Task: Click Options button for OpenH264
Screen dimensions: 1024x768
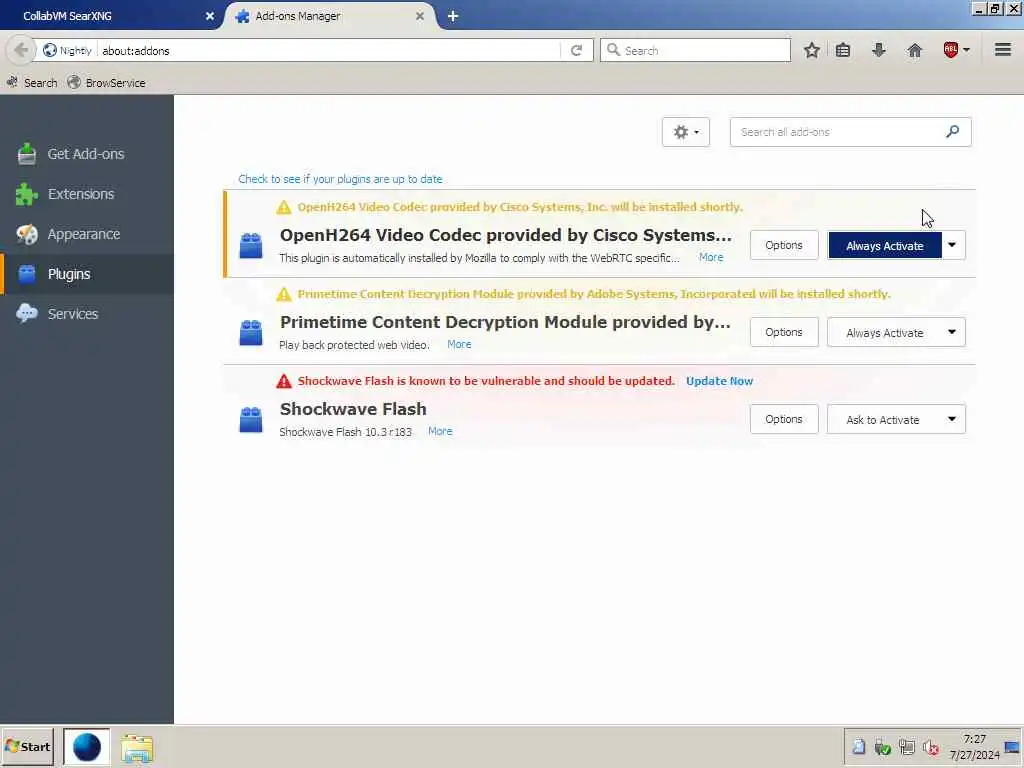Action: pos(784,245)
